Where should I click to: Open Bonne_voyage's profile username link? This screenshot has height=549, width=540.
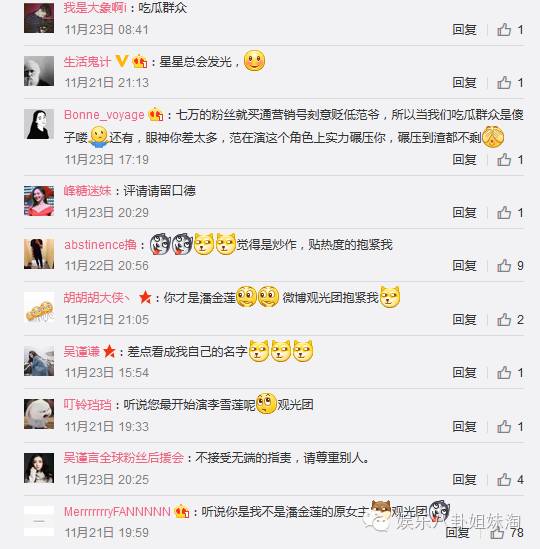104,114
